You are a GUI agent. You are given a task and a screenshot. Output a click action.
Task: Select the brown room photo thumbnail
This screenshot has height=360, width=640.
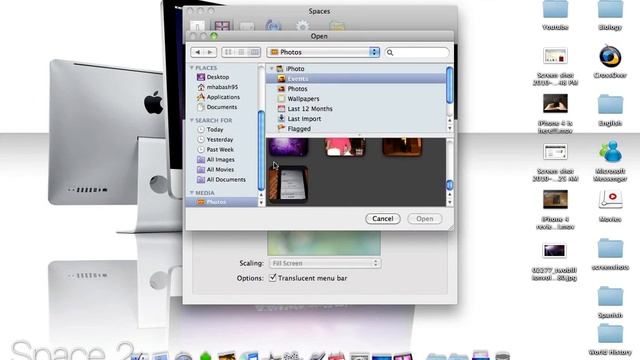click(402, 147)
